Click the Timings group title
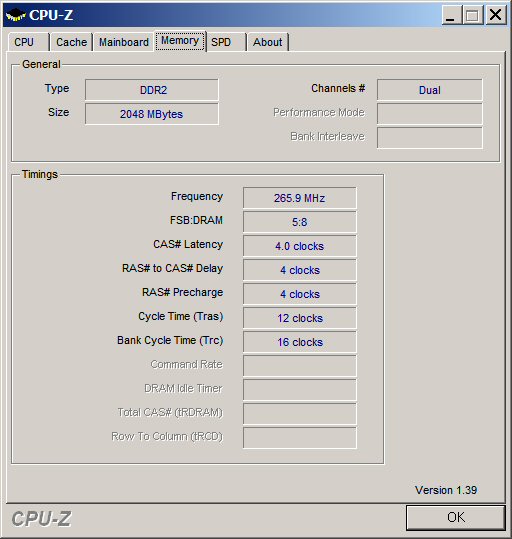 point(40,174)
